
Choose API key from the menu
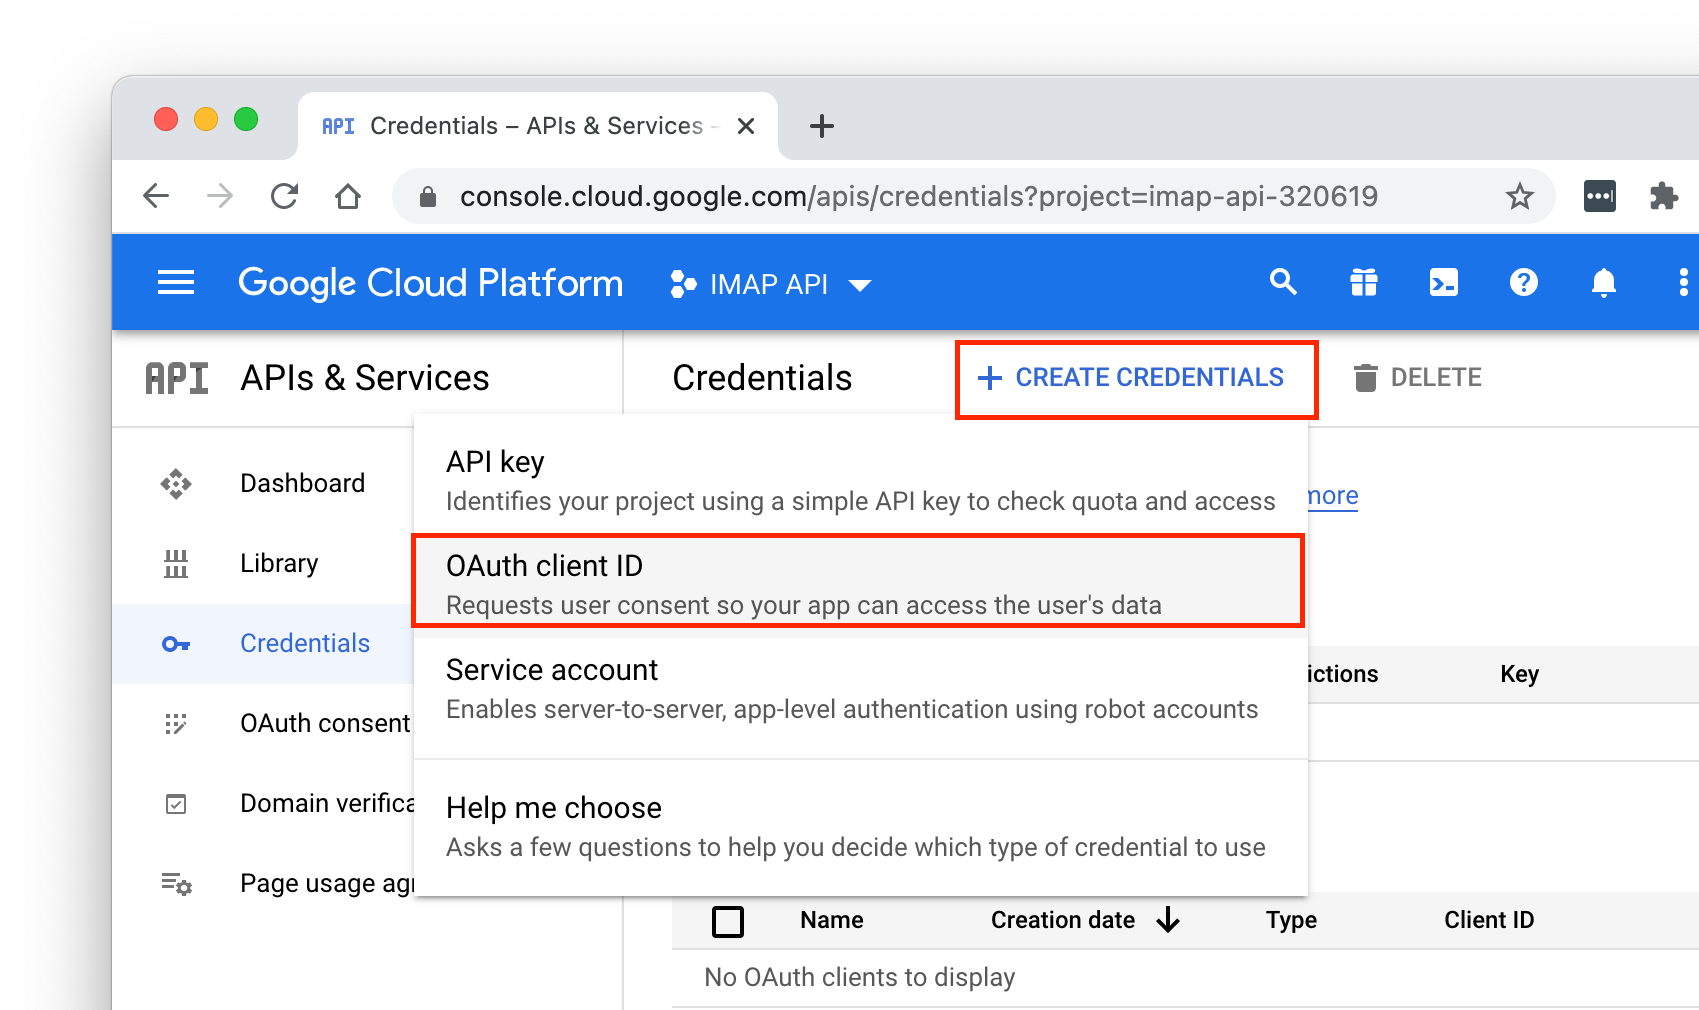coord(861,481)
